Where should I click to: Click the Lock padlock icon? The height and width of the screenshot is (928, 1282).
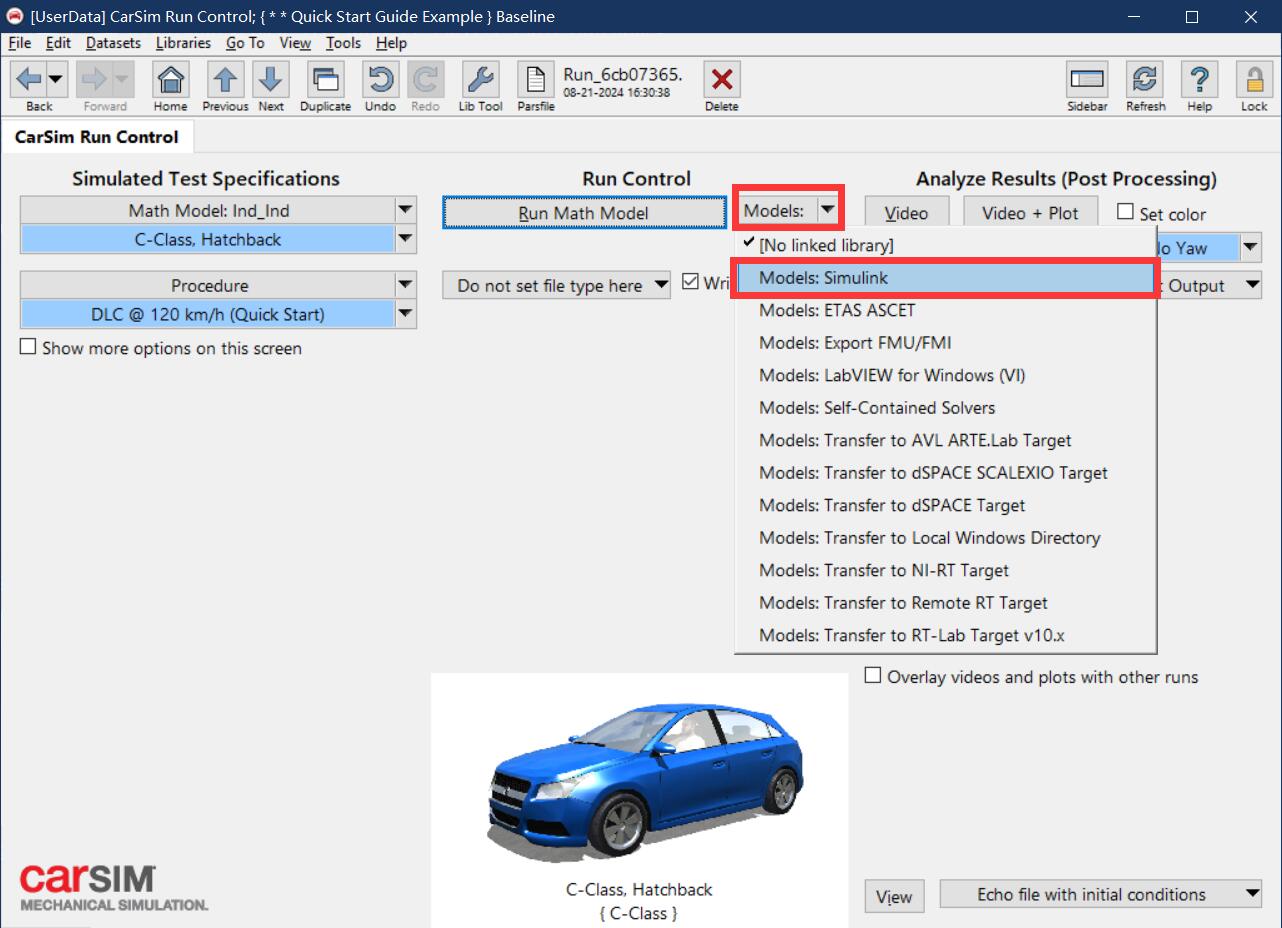[1254, 79]
